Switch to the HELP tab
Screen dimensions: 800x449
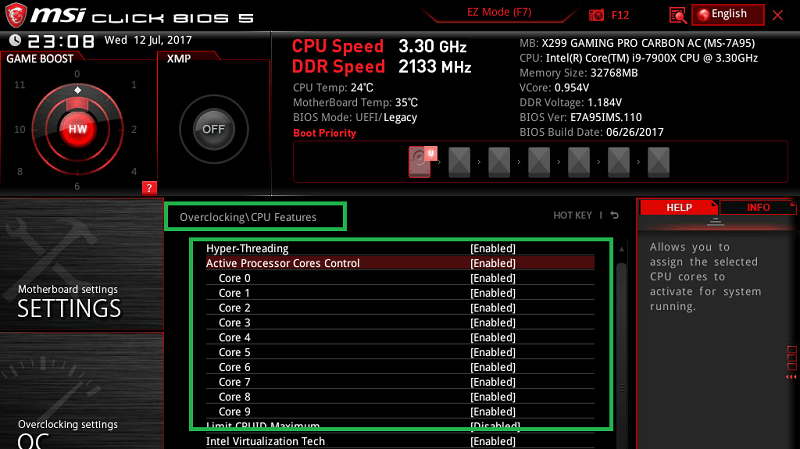[x=679, y=207]
